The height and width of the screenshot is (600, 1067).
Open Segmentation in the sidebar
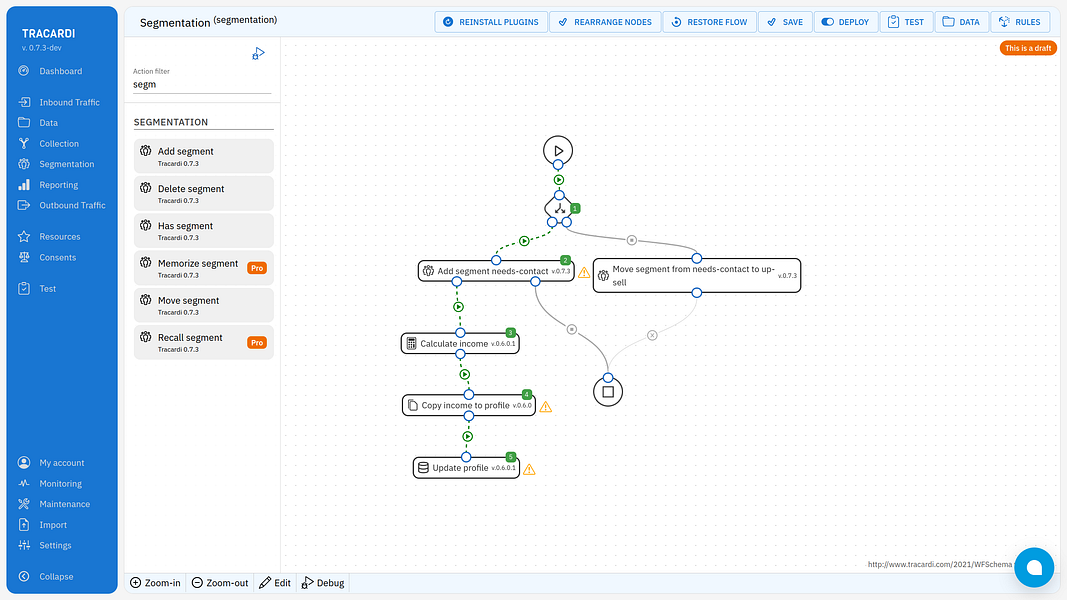(x=67, y=164)
